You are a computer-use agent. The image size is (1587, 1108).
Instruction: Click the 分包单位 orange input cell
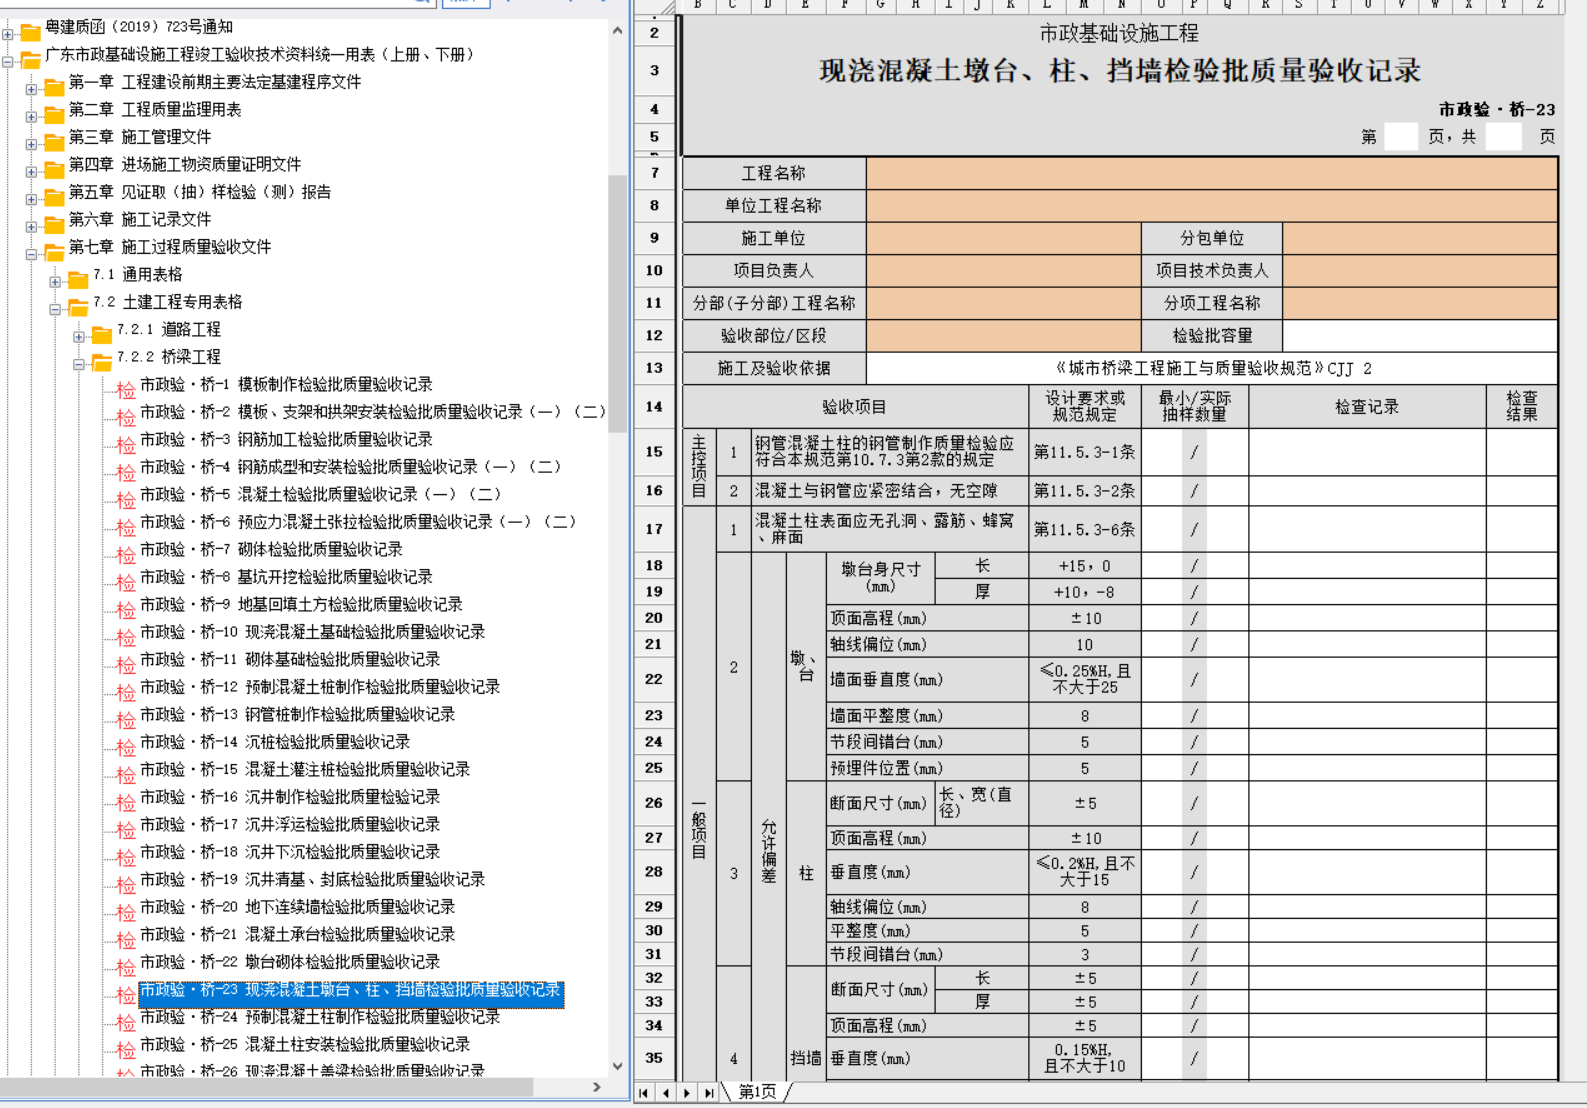coord(1419,238)
